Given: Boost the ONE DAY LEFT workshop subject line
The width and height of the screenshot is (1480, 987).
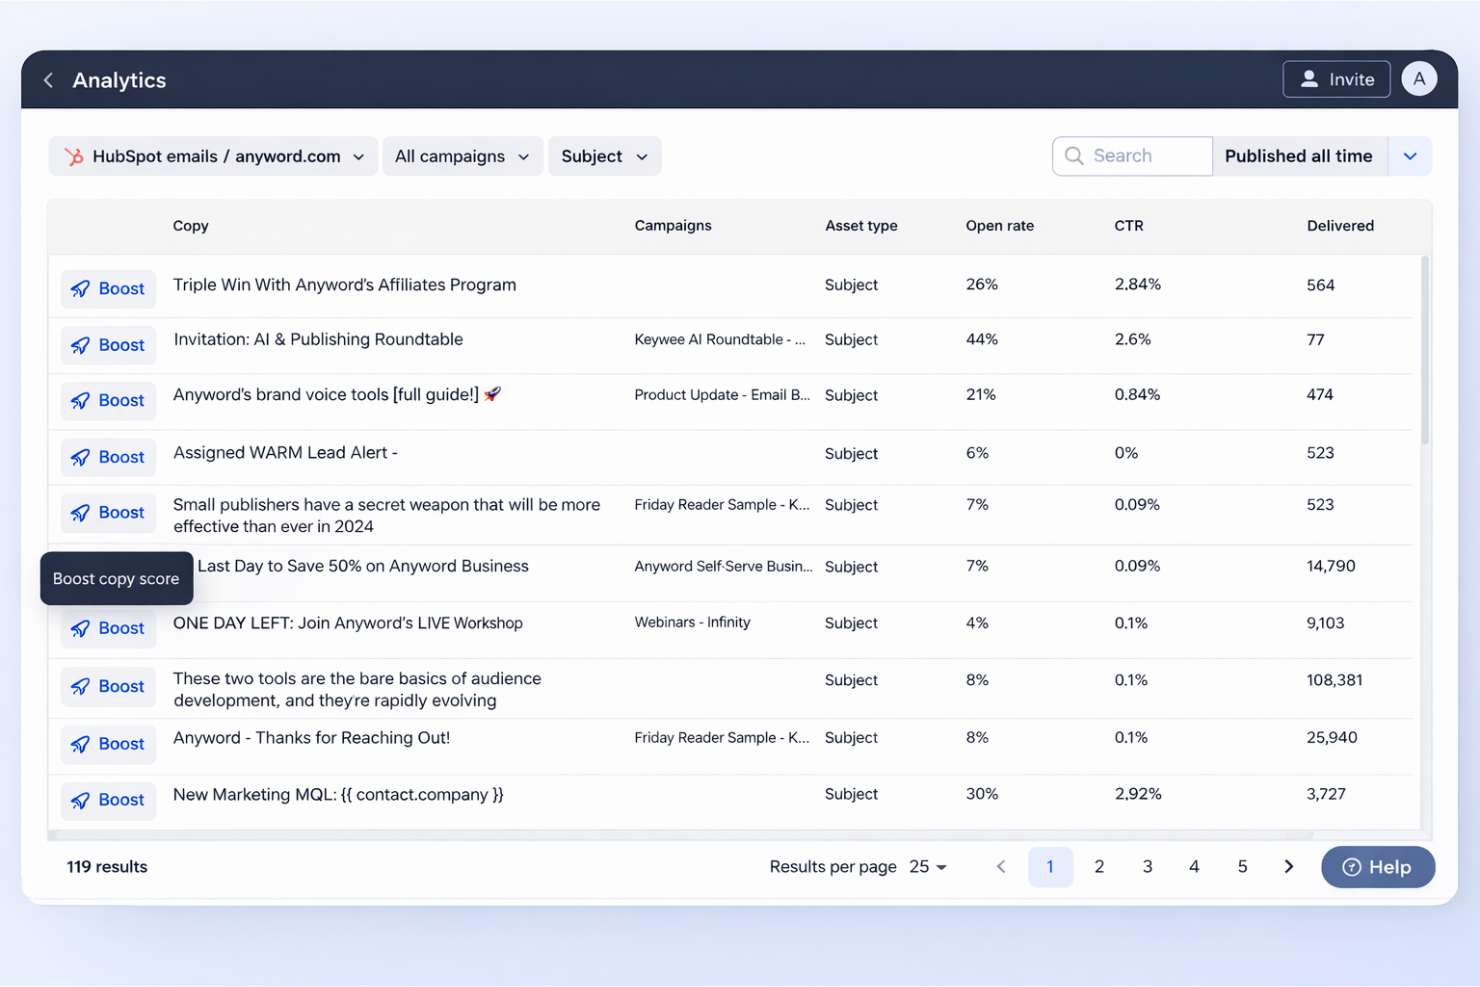Looking at the screenshot, I should pyautogui.click(x=108, y=628).
